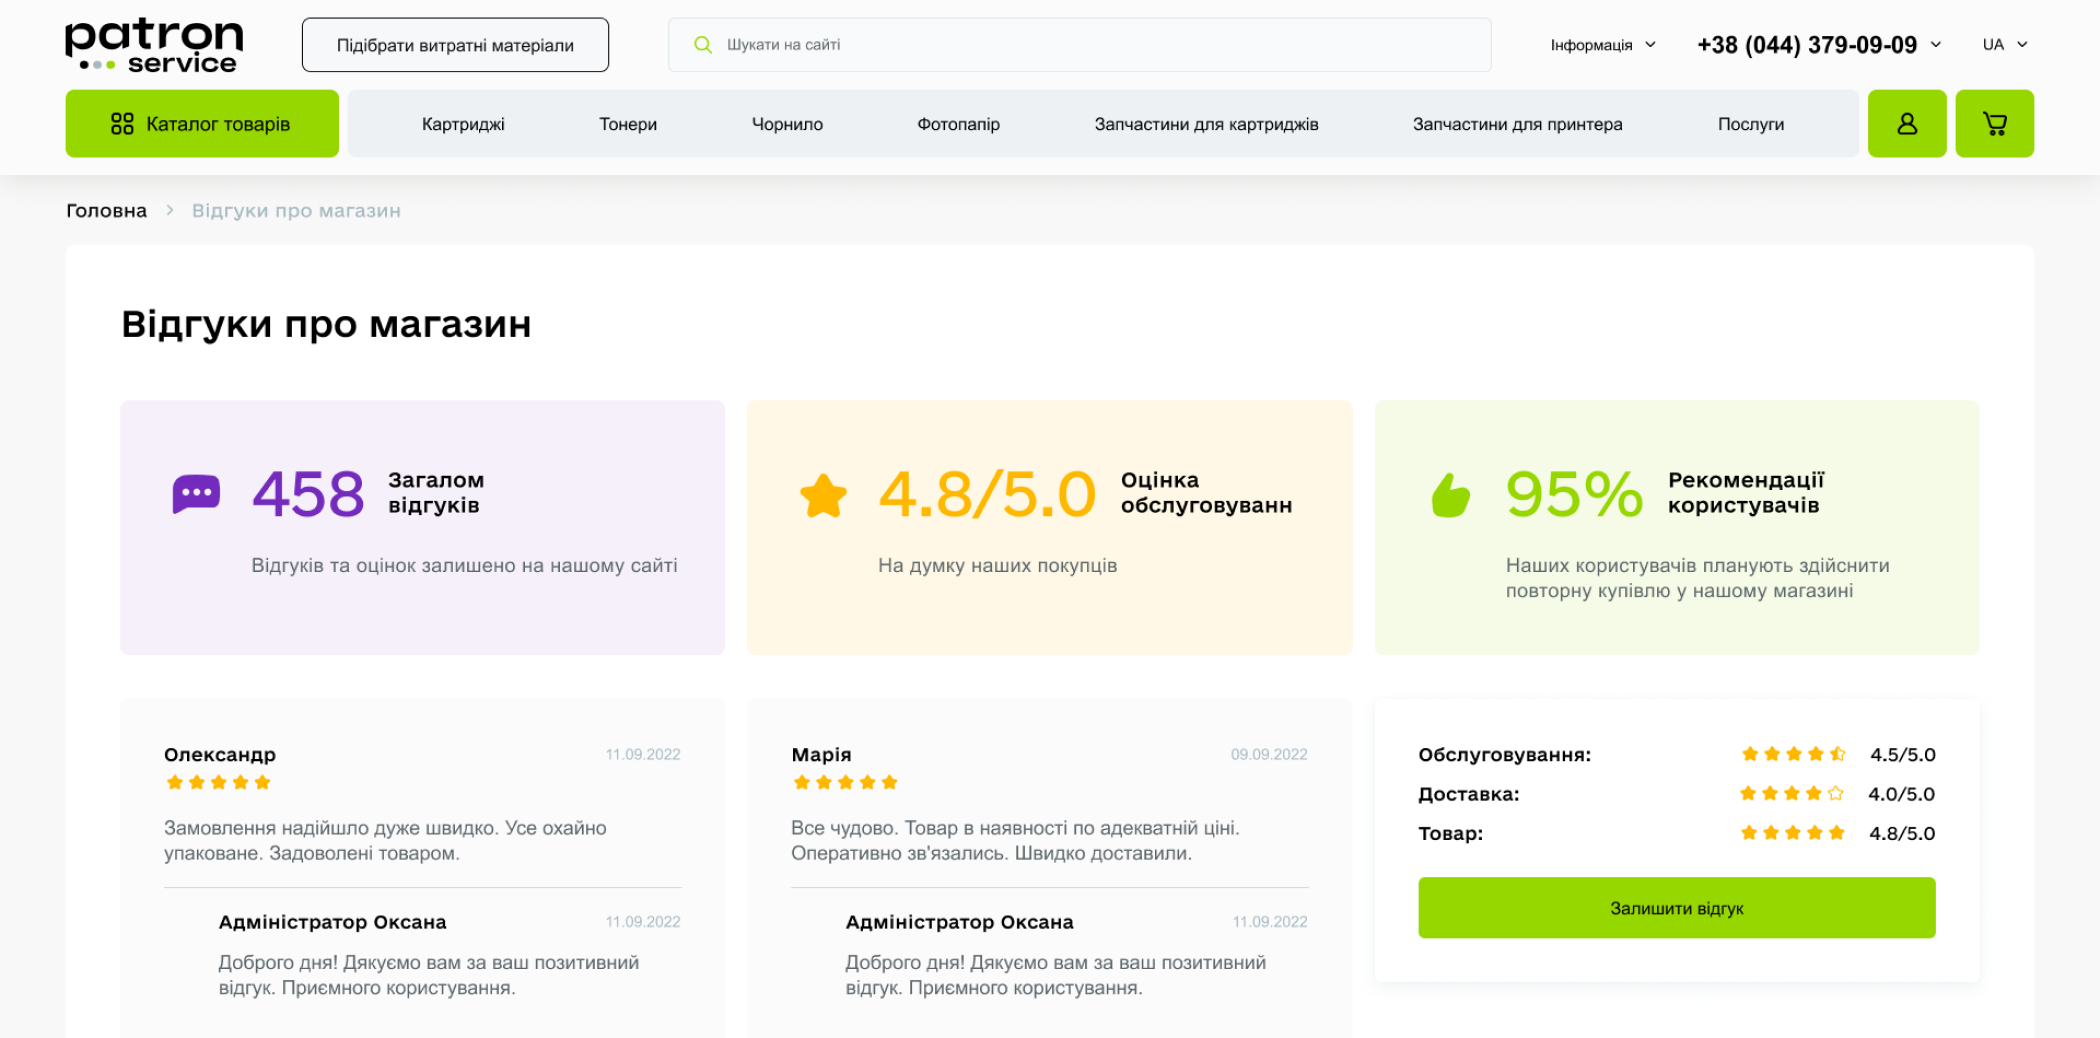Click Підібрати витратні матеріали button

[x=455, y=45]
